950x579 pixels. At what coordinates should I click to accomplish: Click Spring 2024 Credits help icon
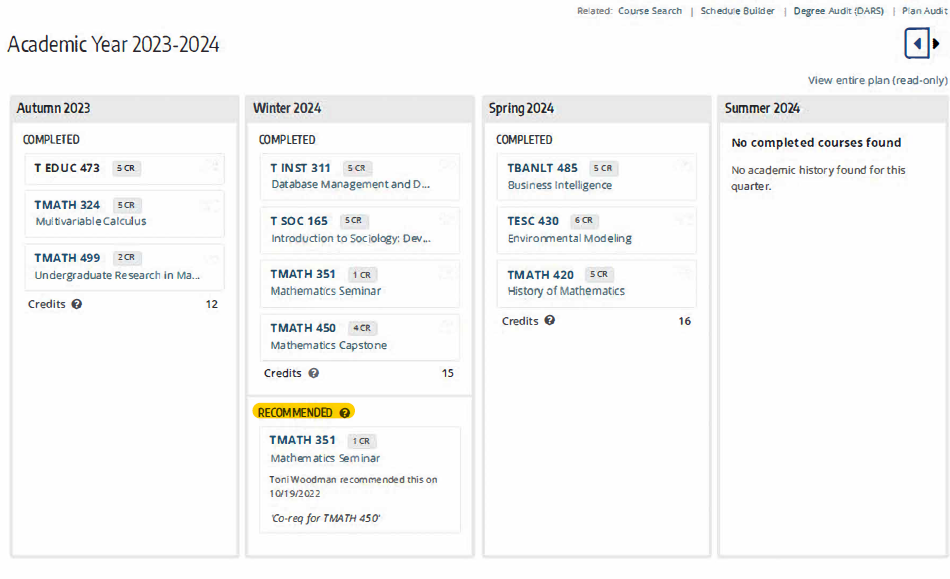[549, 321]
